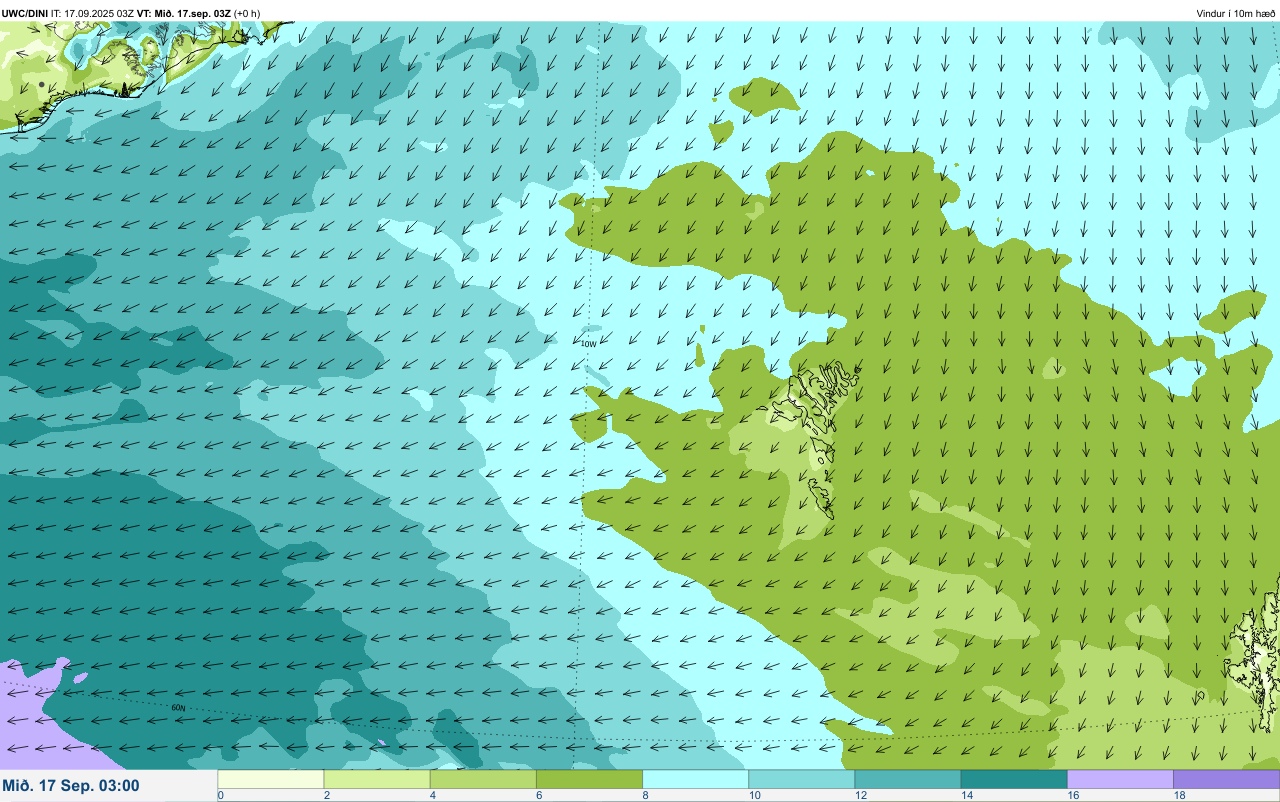Click the legend tick value '18'
This screenshot has height=802, width=1280.
click(x=1179, y=796)
